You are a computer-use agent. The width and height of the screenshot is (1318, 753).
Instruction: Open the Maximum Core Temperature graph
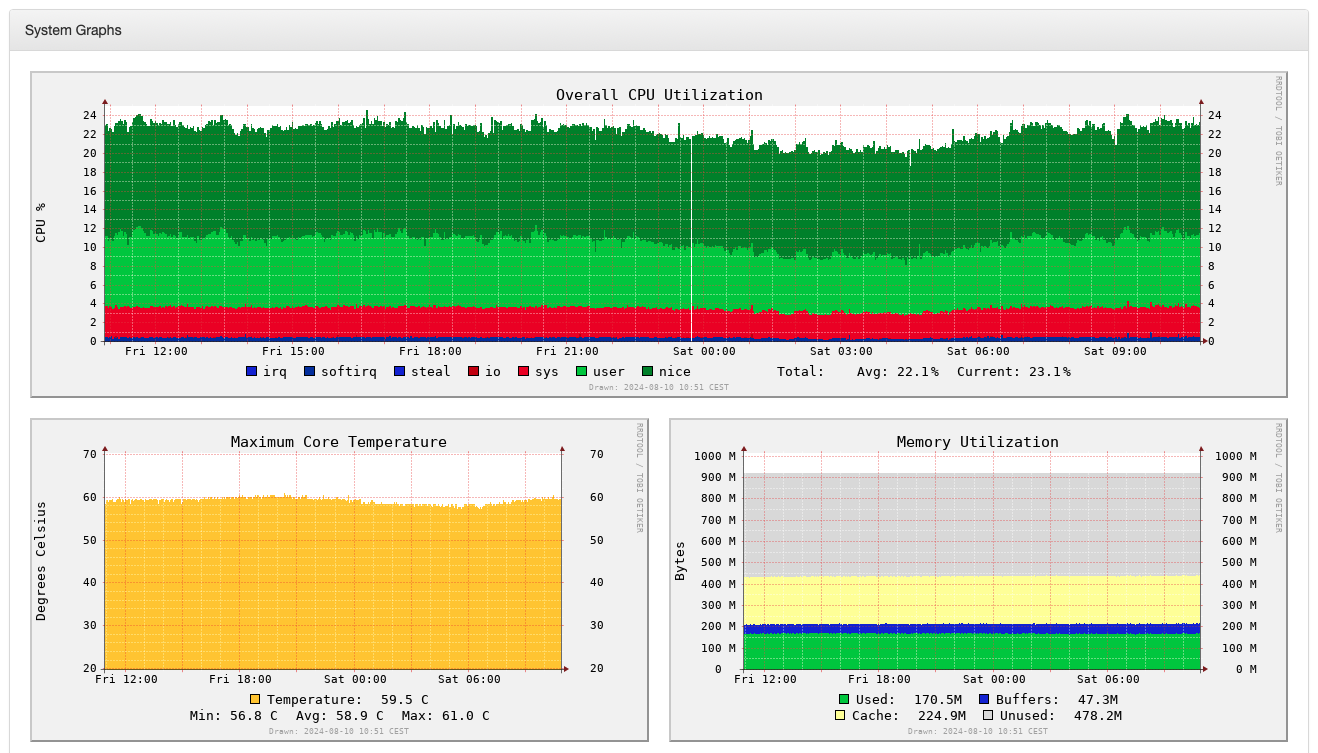tap(339, 580)
